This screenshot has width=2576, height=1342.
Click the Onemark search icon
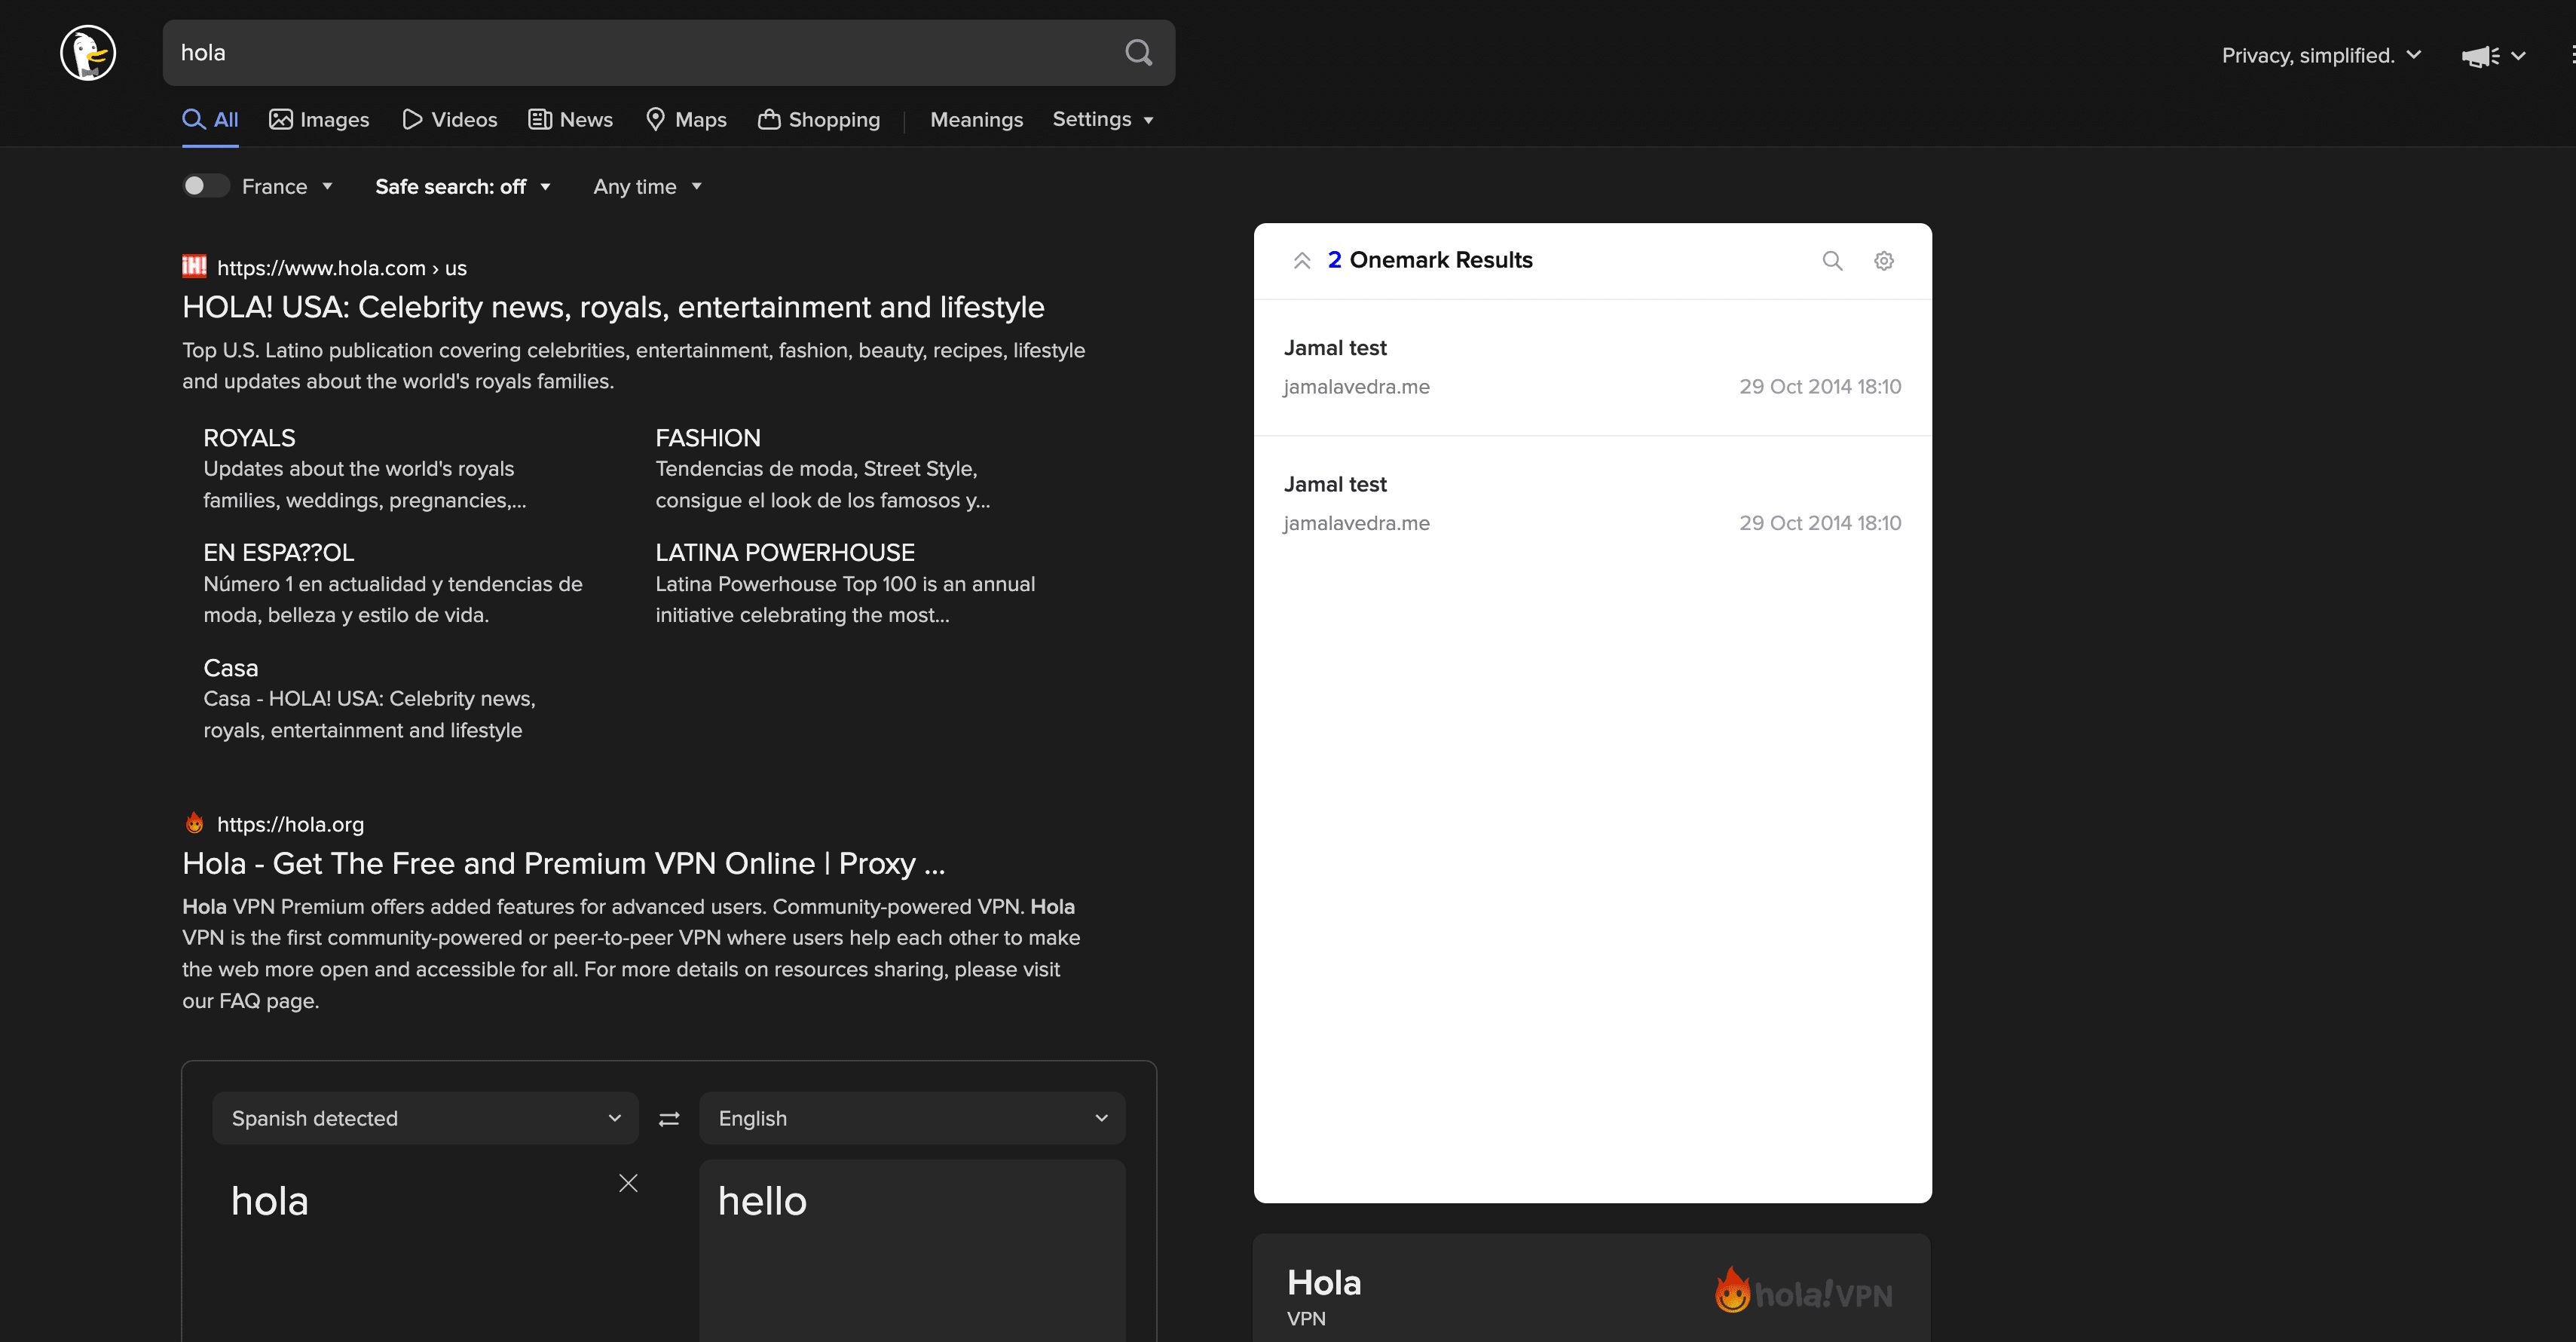click(1833, 261)
